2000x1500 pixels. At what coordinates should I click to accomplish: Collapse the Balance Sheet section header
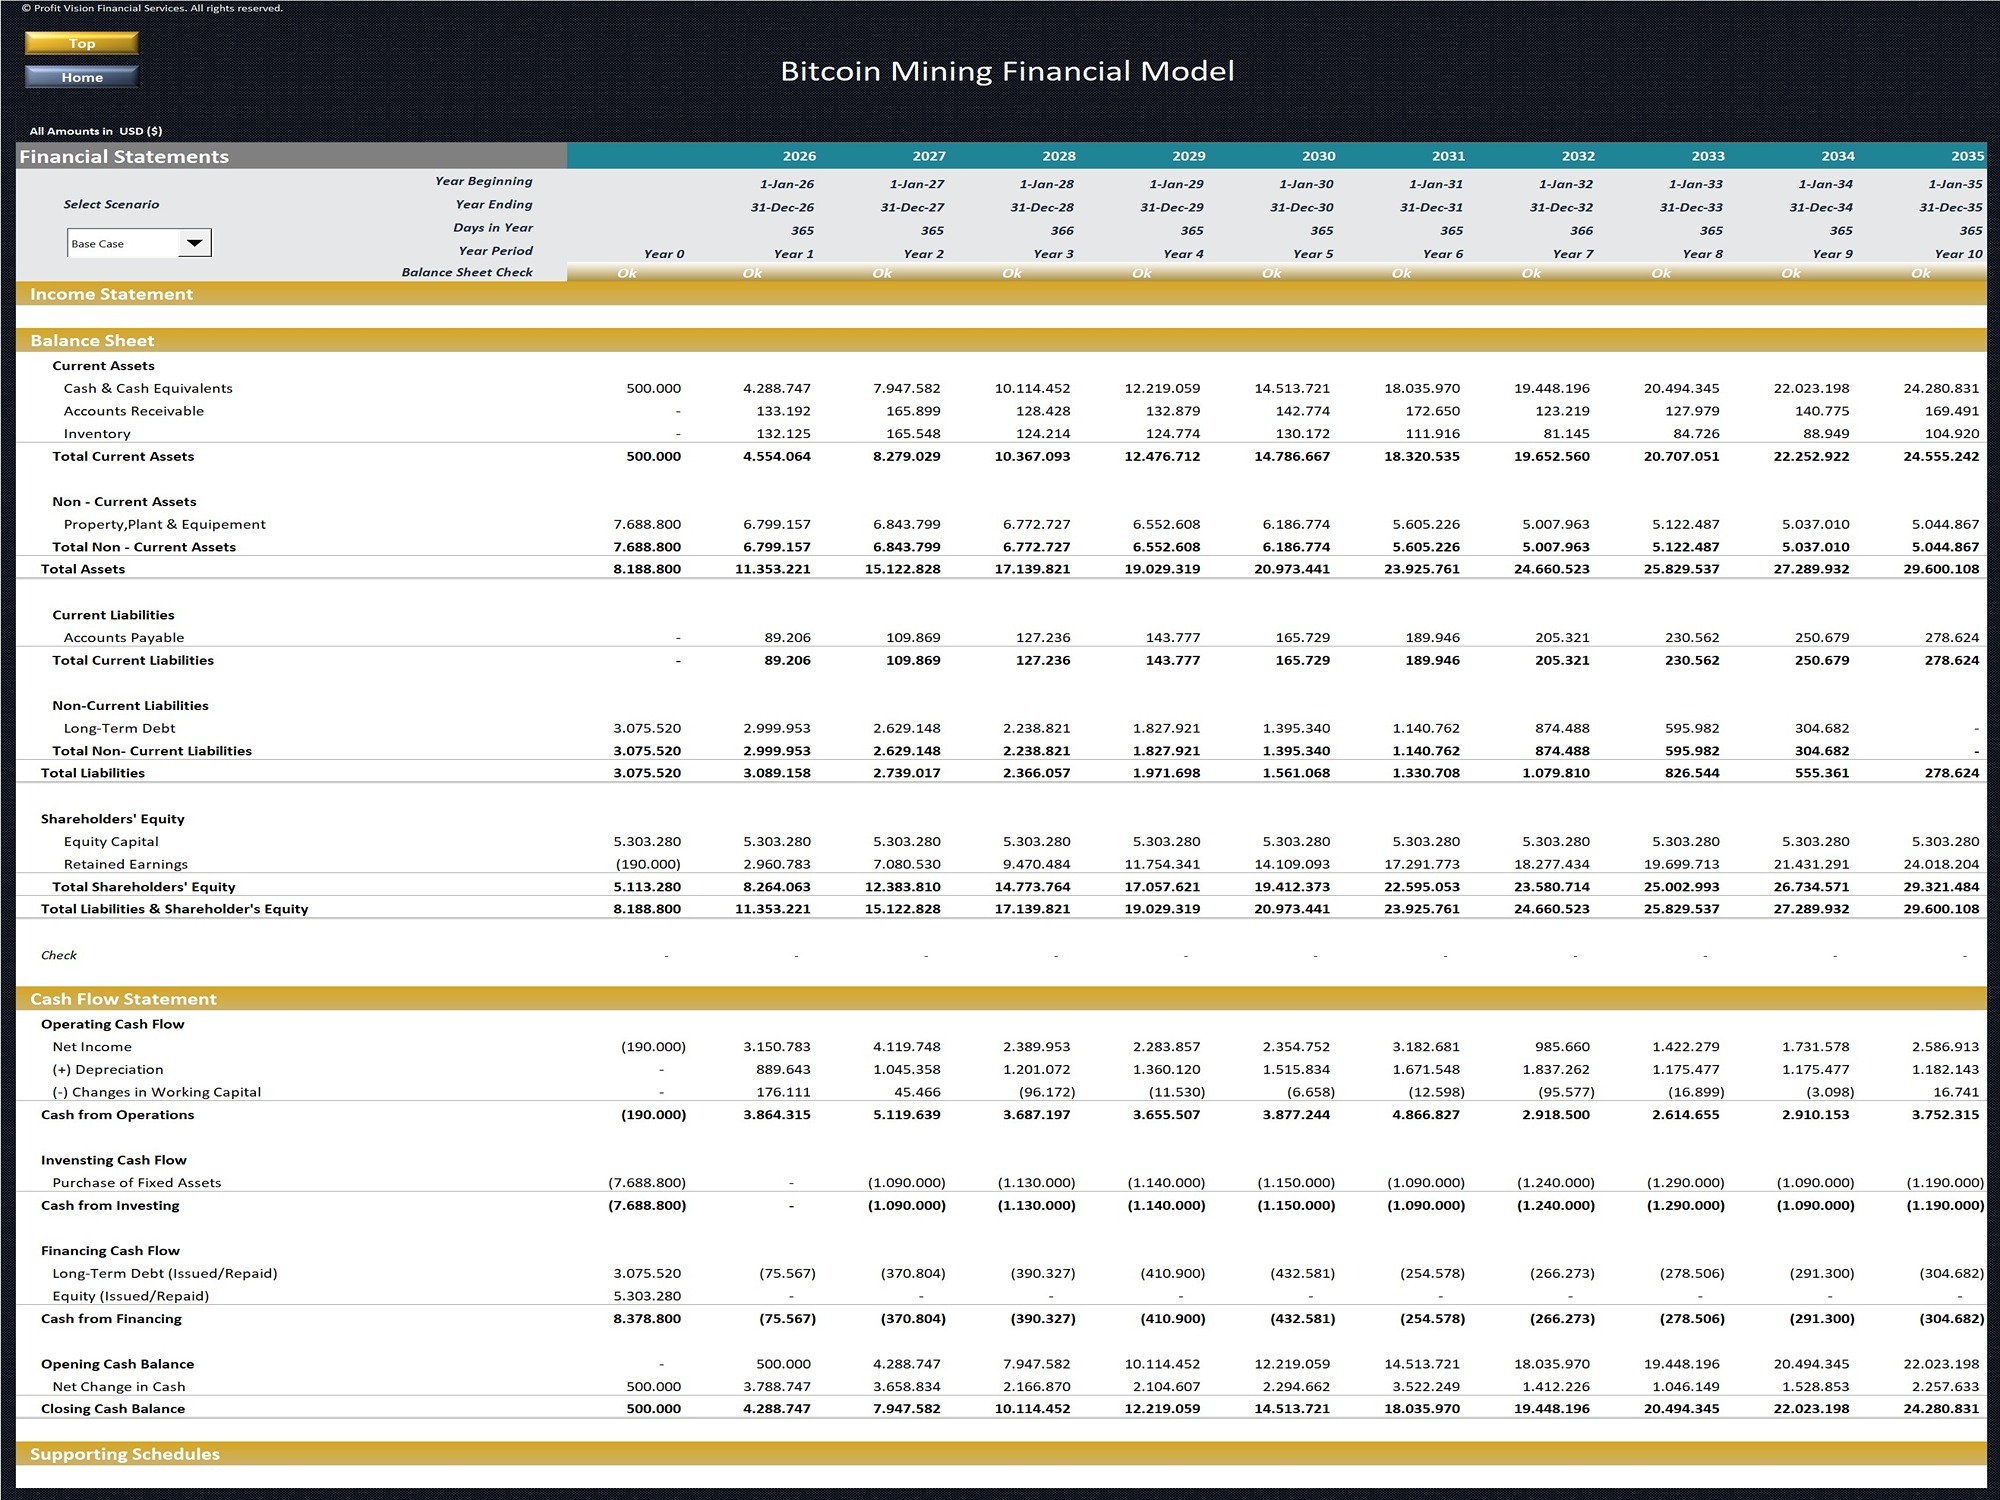coord(93,340)
